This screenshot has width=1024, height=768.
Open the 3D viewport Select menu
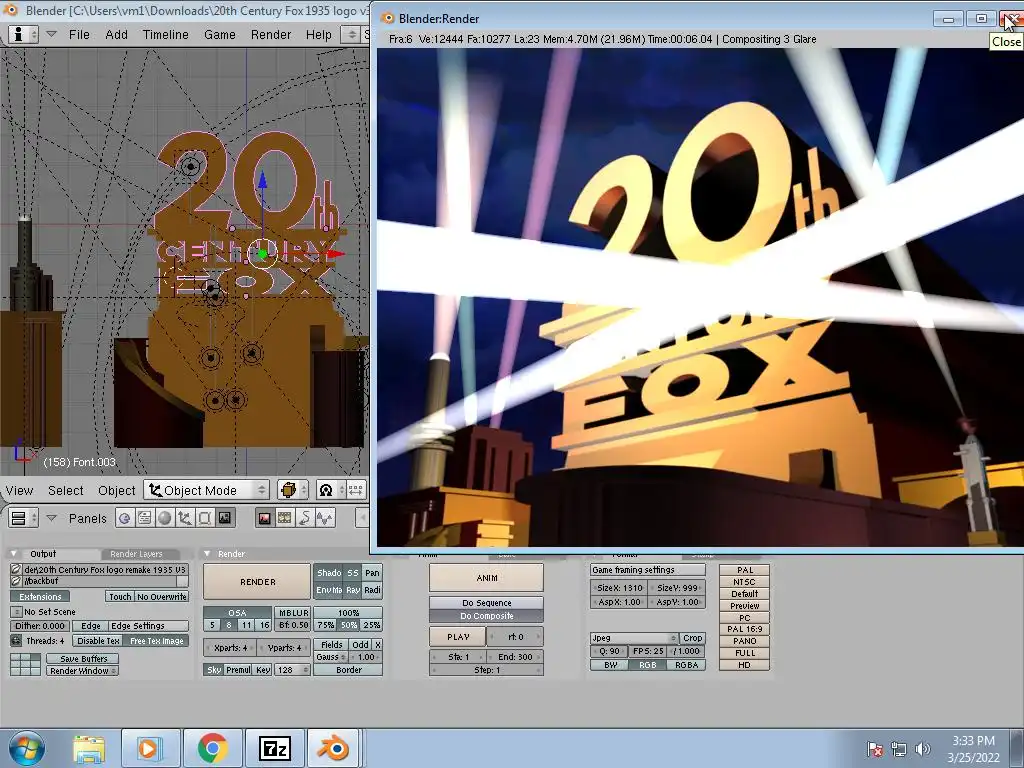click(65, 490)
